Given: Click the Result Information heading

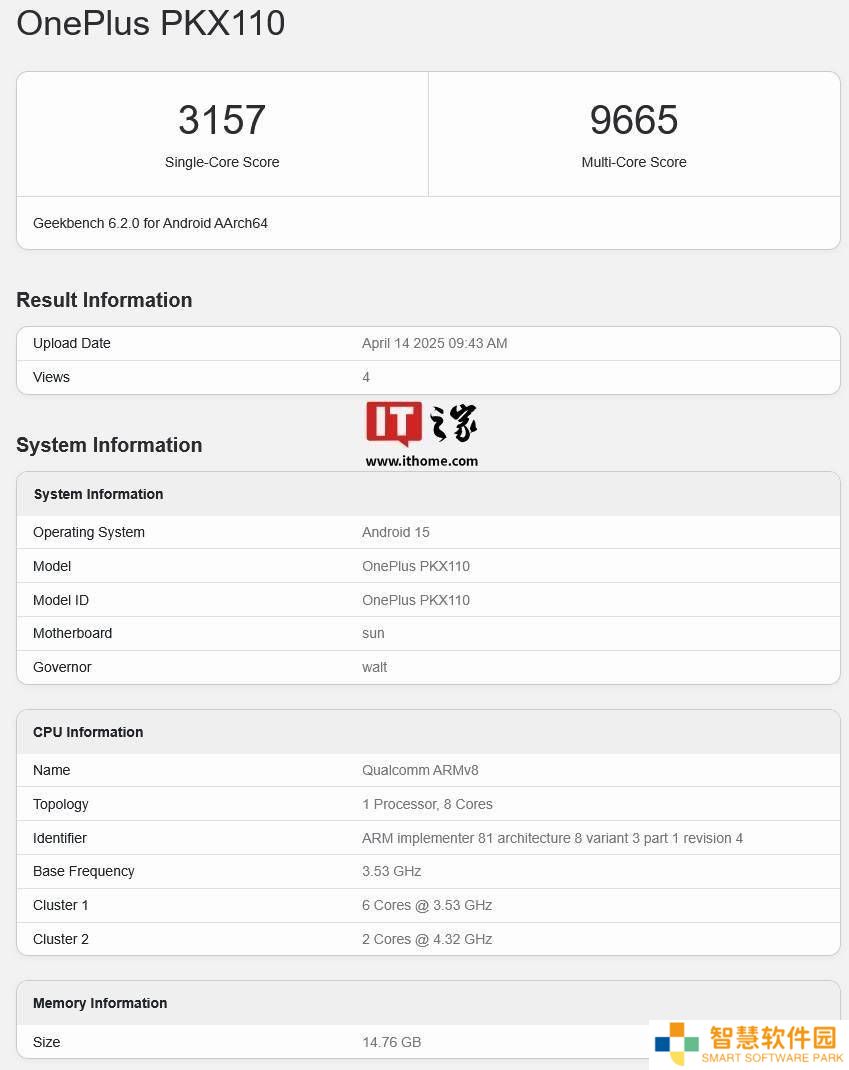Looking at the screenshot, I should (x=104, y=300).
